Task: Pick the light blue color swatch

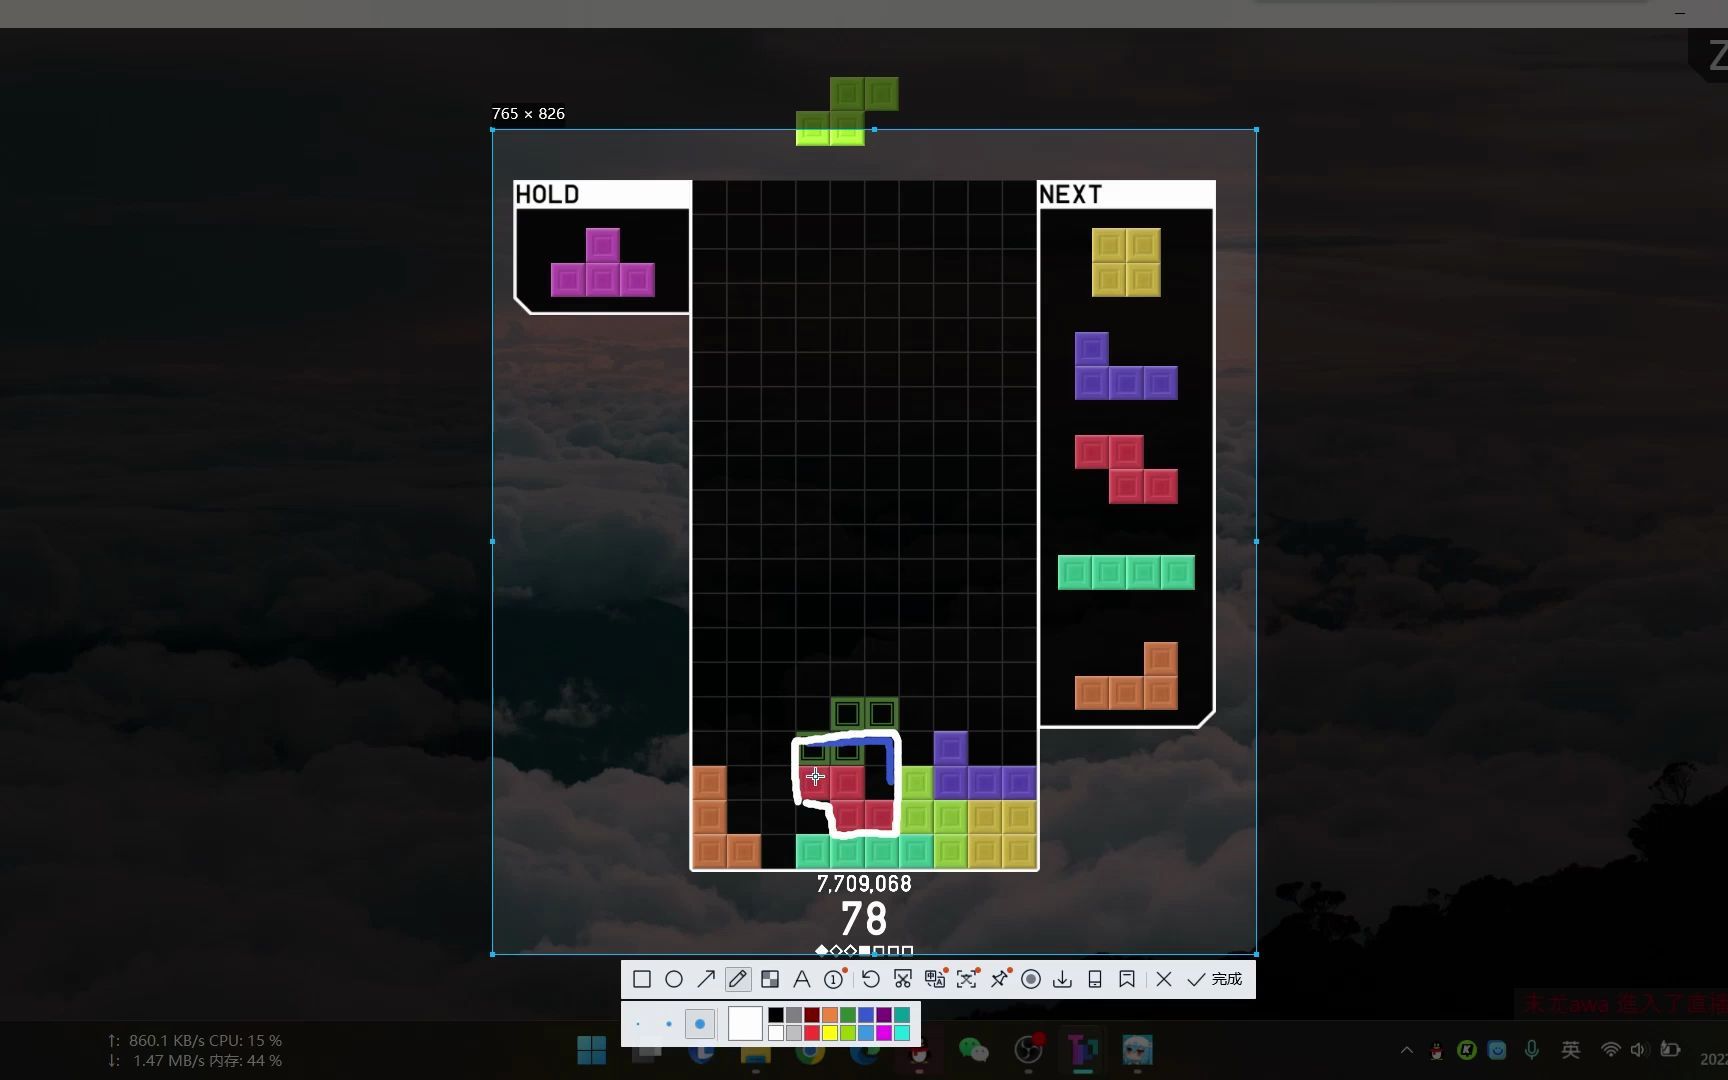Action: point(866,1033)
